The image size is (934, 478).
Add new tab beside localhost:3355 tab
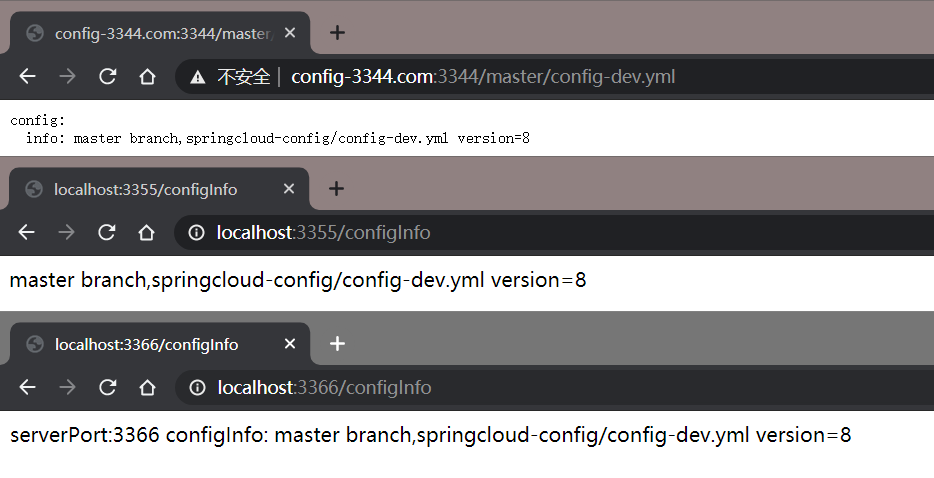pos(336,188)
